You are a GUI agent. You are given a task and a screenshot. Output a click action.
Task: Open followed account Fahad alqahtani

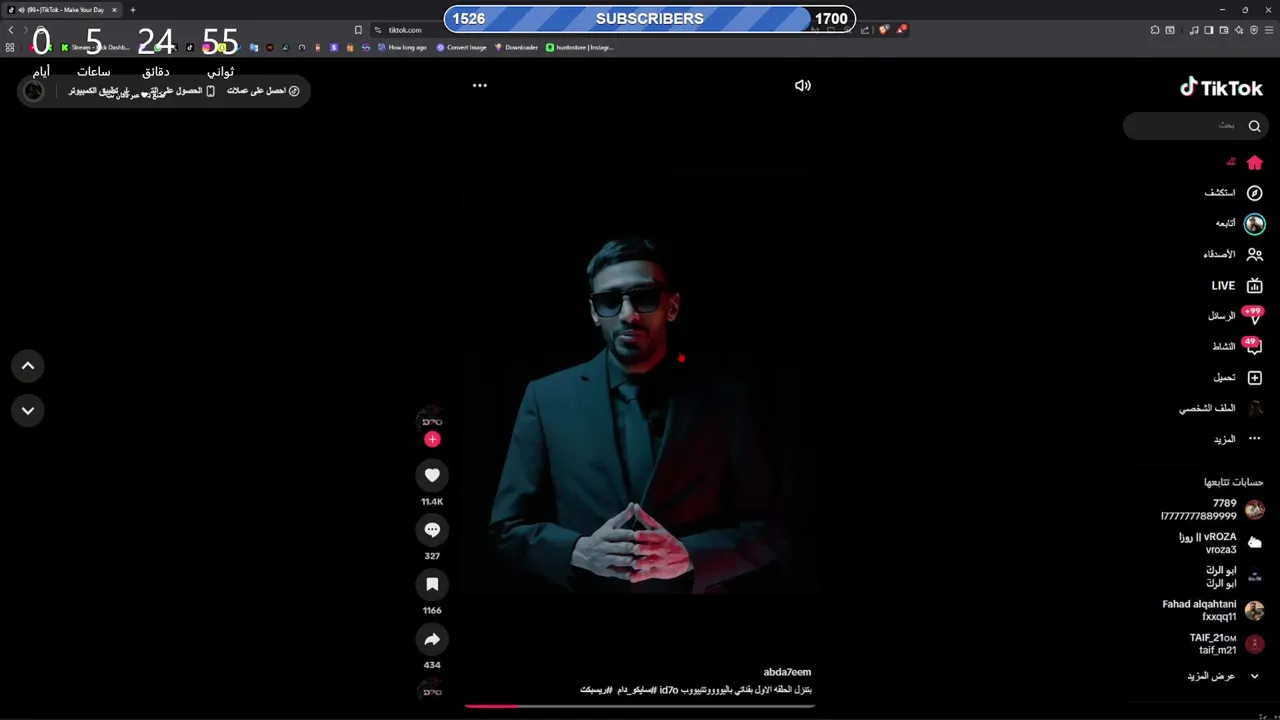pos(1213,611)
